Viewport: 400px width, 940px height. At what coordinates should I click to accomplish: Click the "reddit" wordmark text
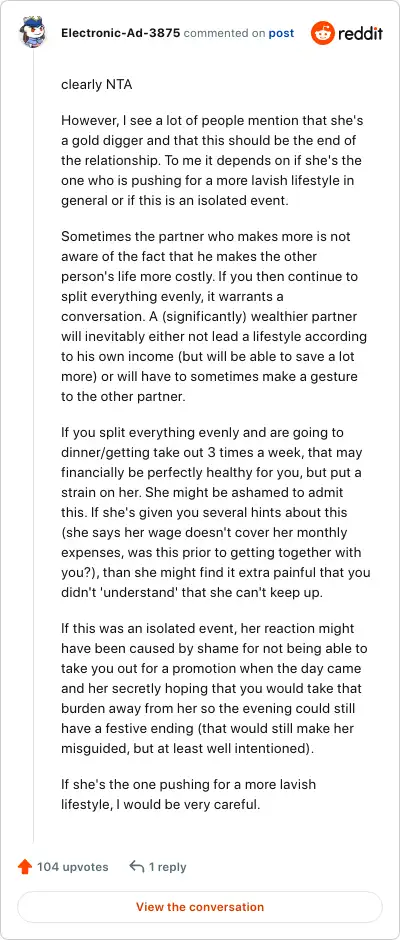(x=360, y=33)
